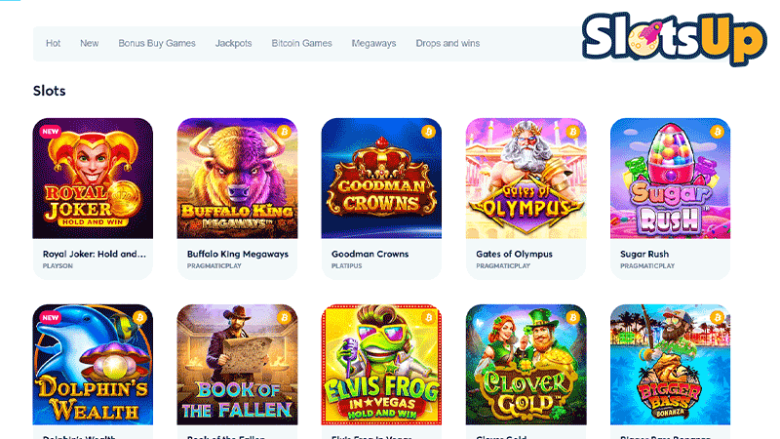This screenshot has width=780, height=439.
Task: Open the Jackpots category
Action: click(x=233, y=43)
